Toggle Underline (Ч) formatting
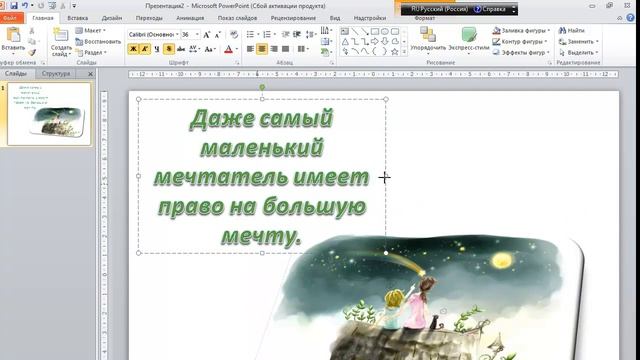This screenshot has height=360, width=640. tap(157, 49)
